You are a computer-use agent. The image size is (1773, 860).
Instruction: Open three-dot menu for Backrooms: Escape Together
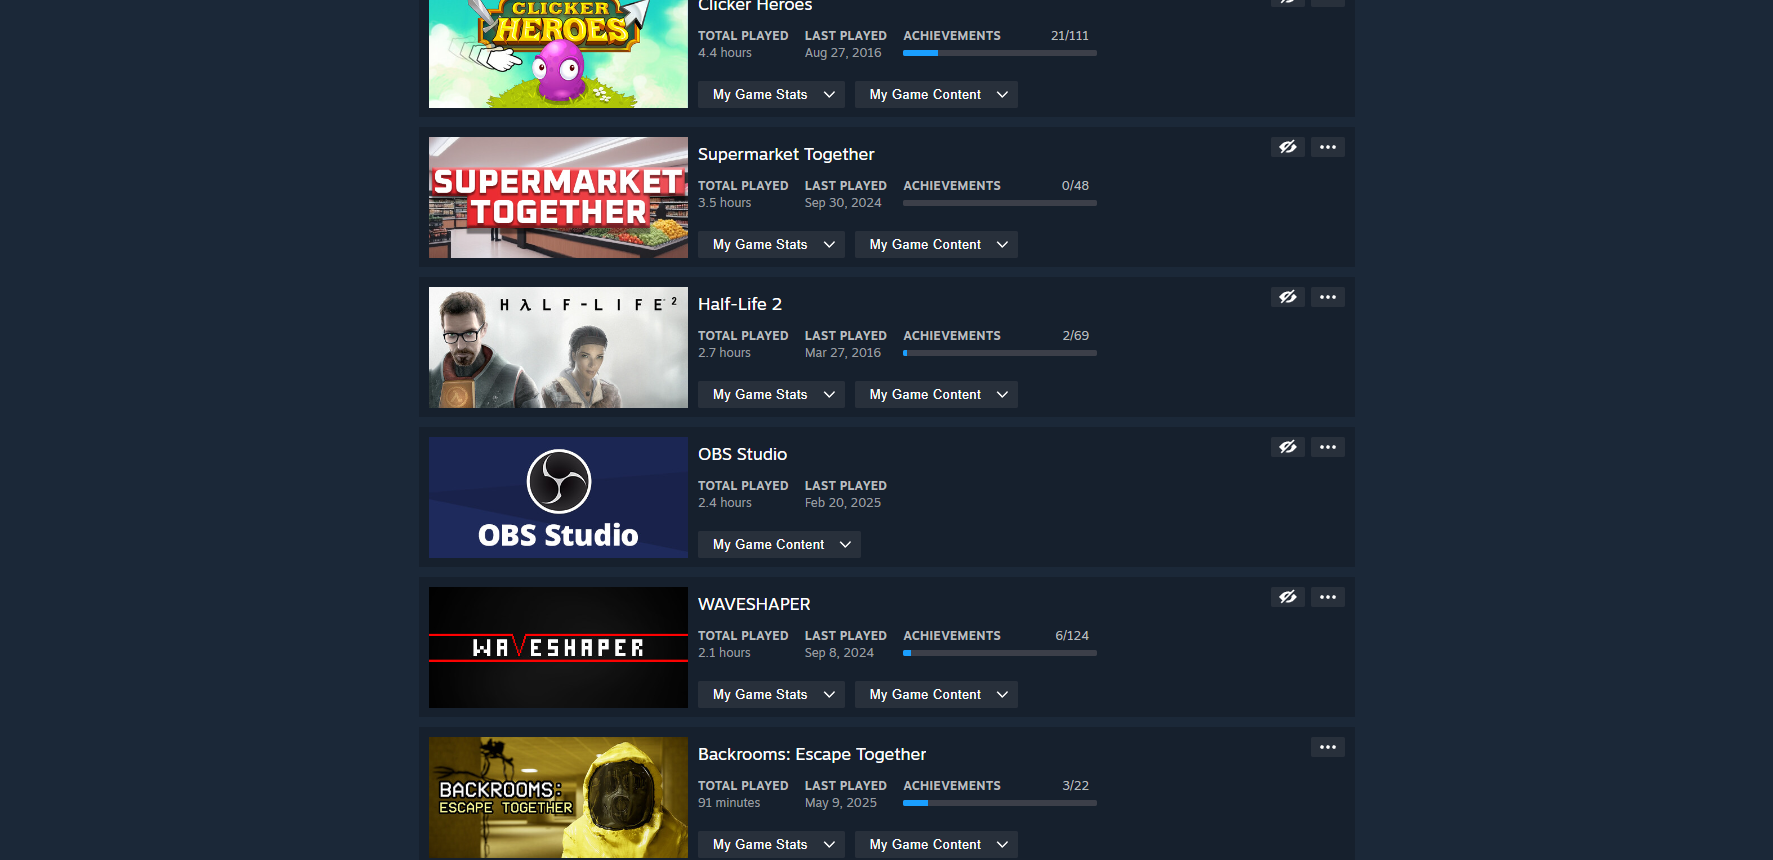1328,747
